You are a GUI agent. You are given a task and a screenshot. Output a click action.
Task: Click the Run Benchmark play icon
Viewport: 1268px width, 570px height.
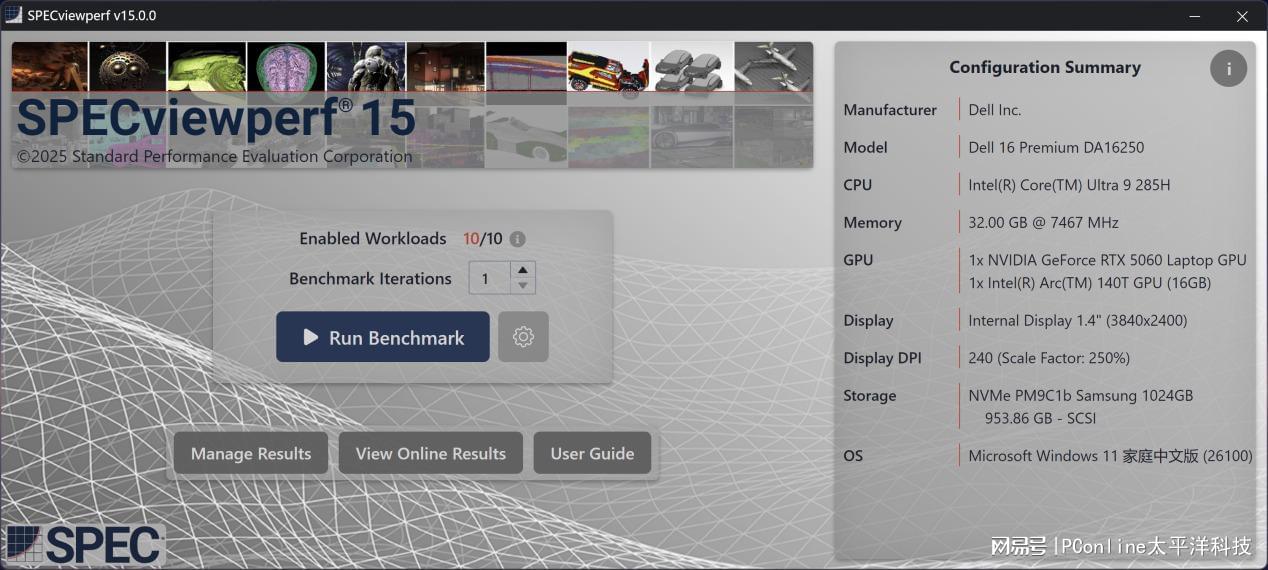click(x=310, y=338)
